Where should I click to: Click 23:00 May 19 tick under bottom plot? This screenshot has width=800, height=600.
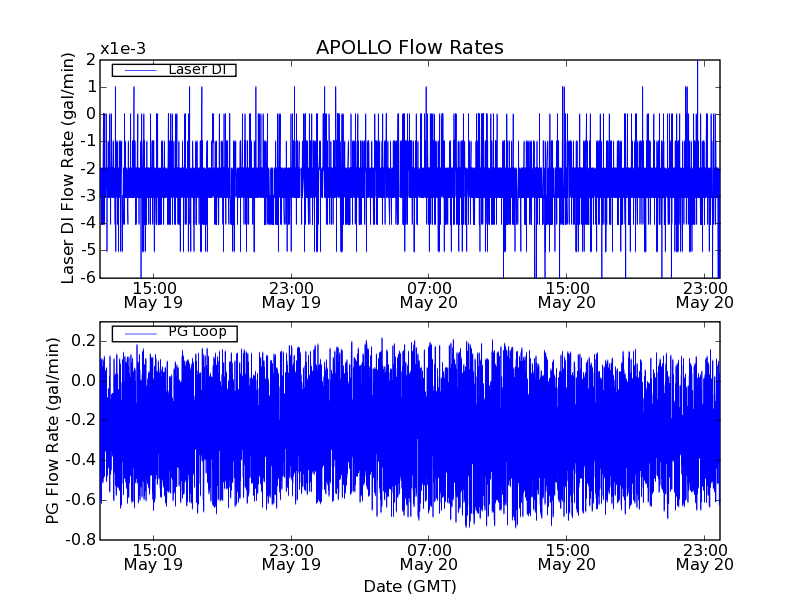tap(291, 557)
